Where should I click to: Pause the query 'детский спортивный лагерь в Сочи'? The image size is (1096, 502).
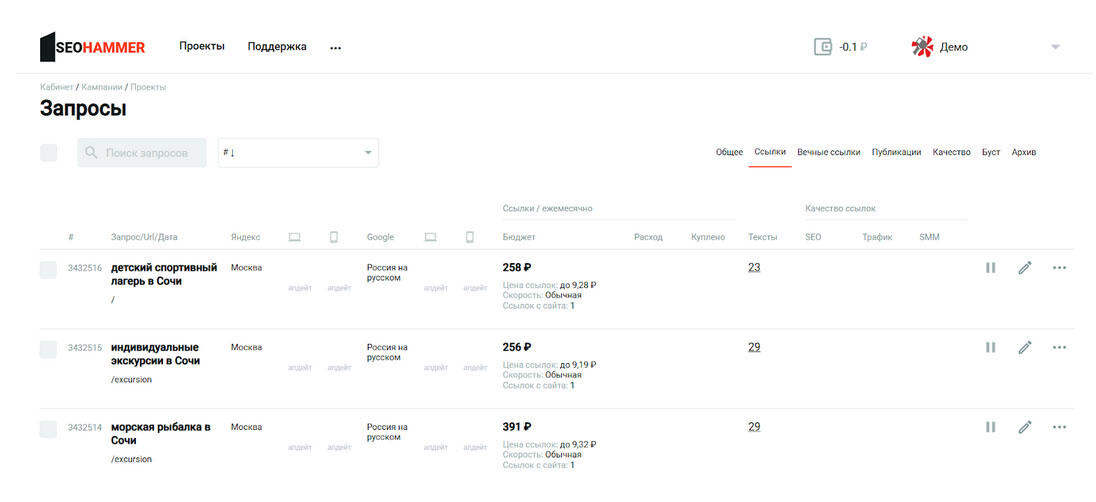990,268
